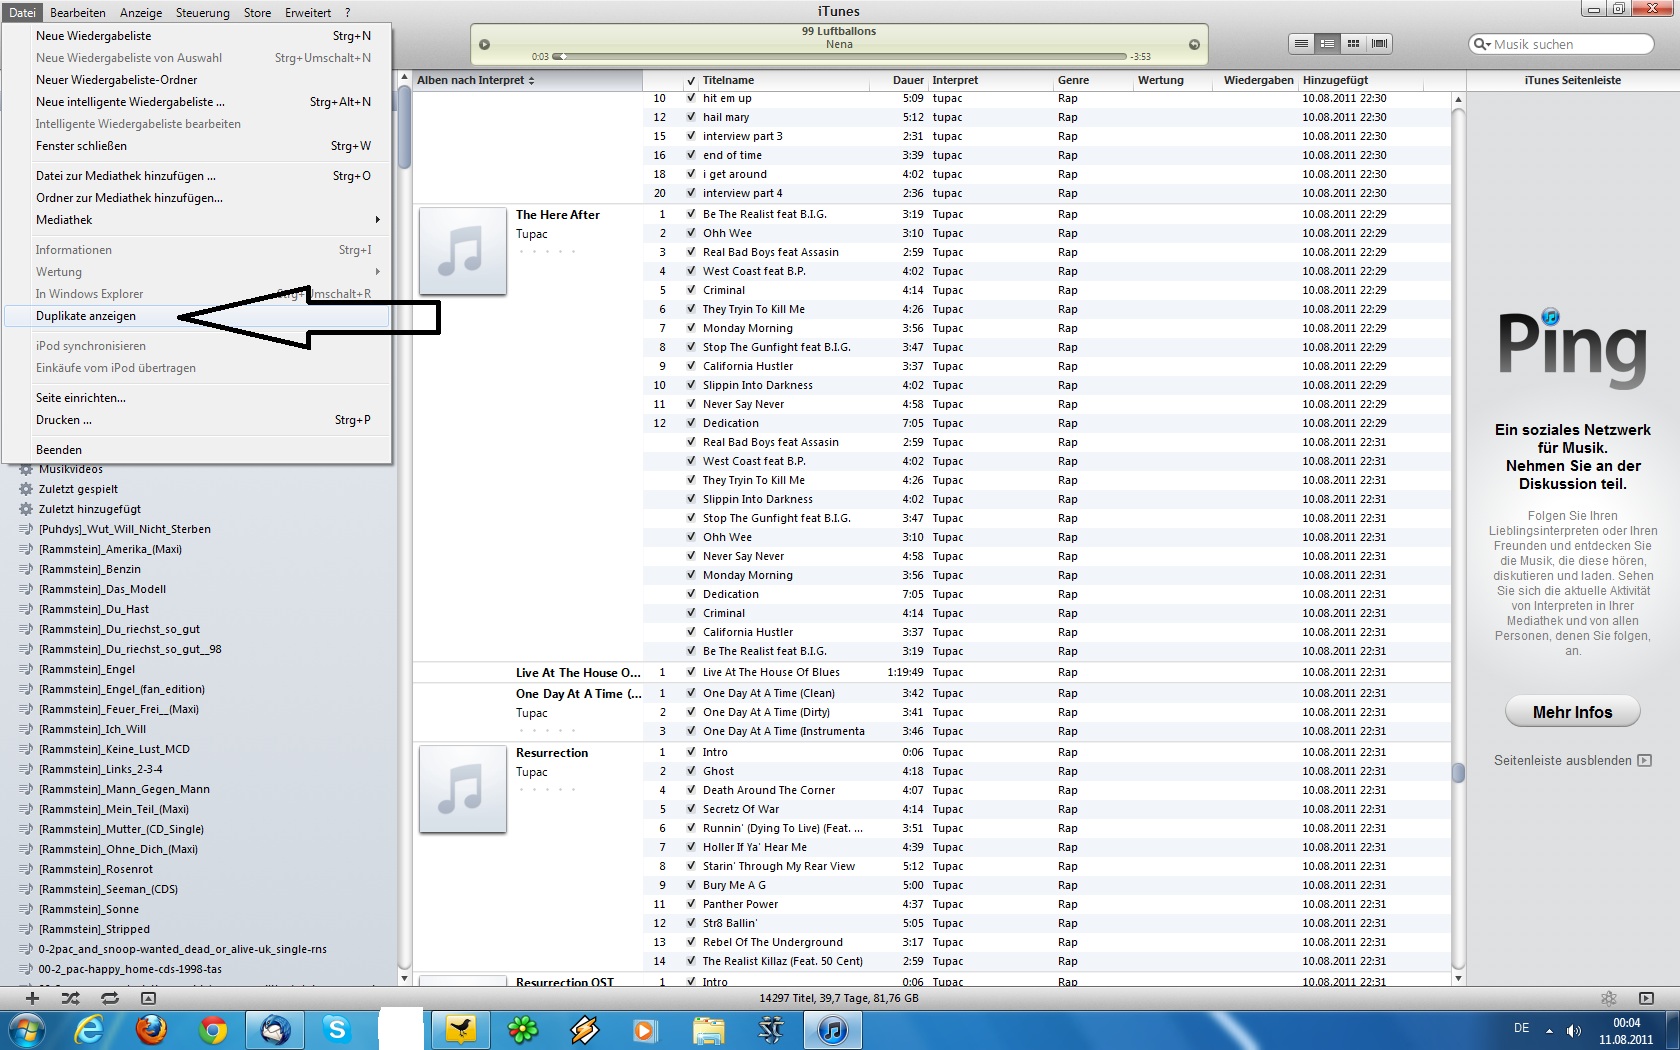Screen dimensions: 1680x1050
Task: Click the song list scroll-down arrow
Action: [1458, 979]
